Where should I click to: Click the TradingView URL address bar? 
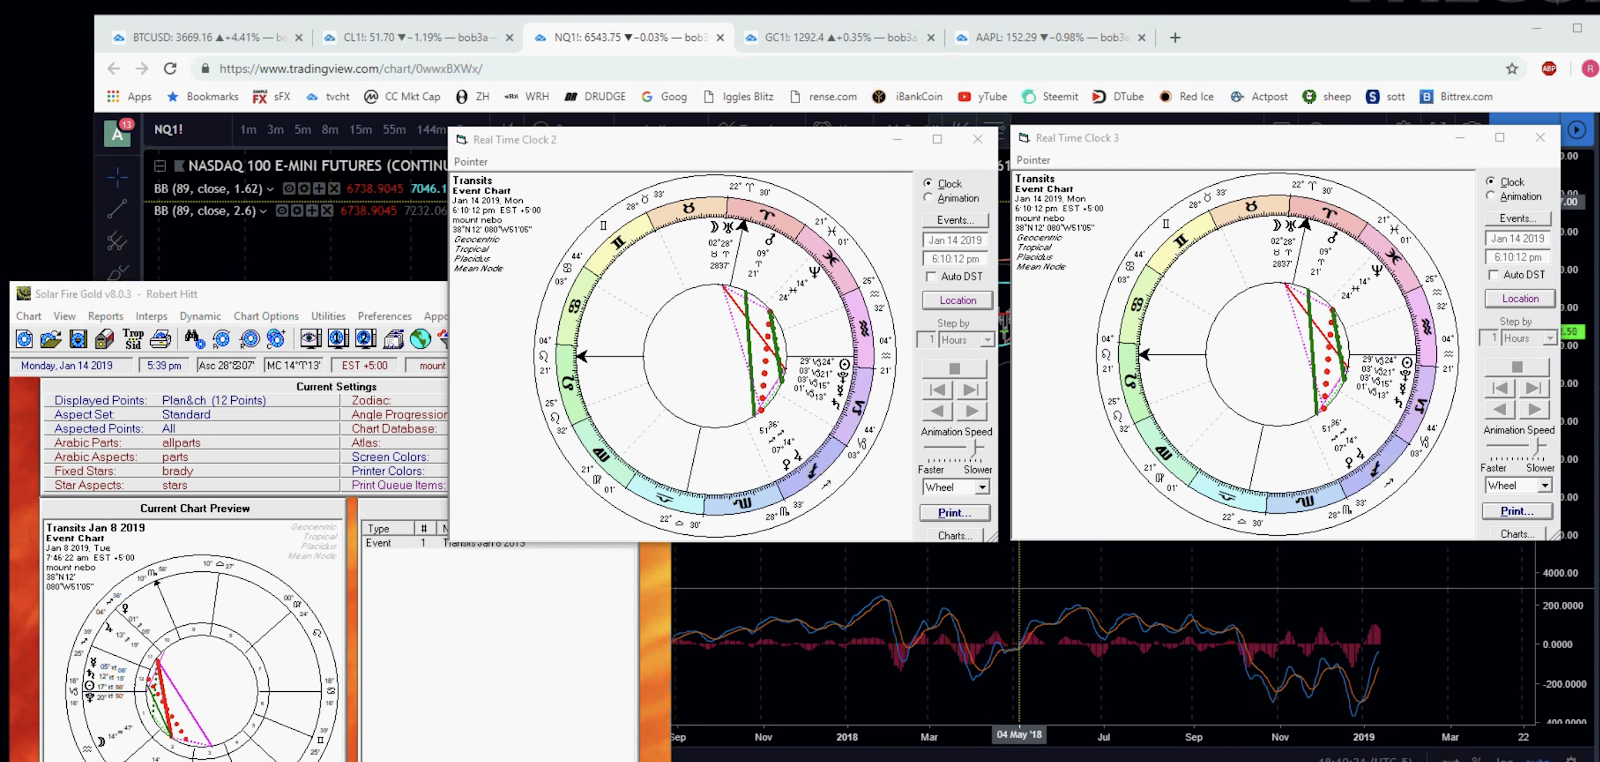coord(850,68)
